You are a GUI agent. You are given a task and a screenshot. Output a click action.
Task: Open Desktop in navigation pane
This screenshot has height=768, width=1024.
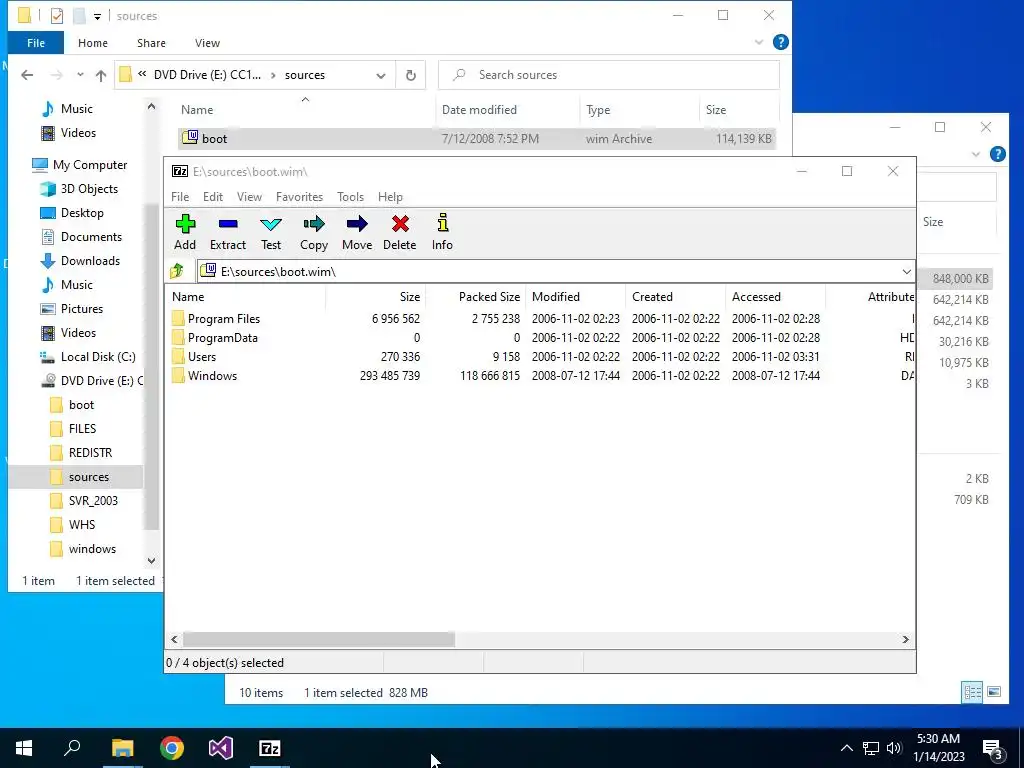pyautogui.click(x=72, y=213)
